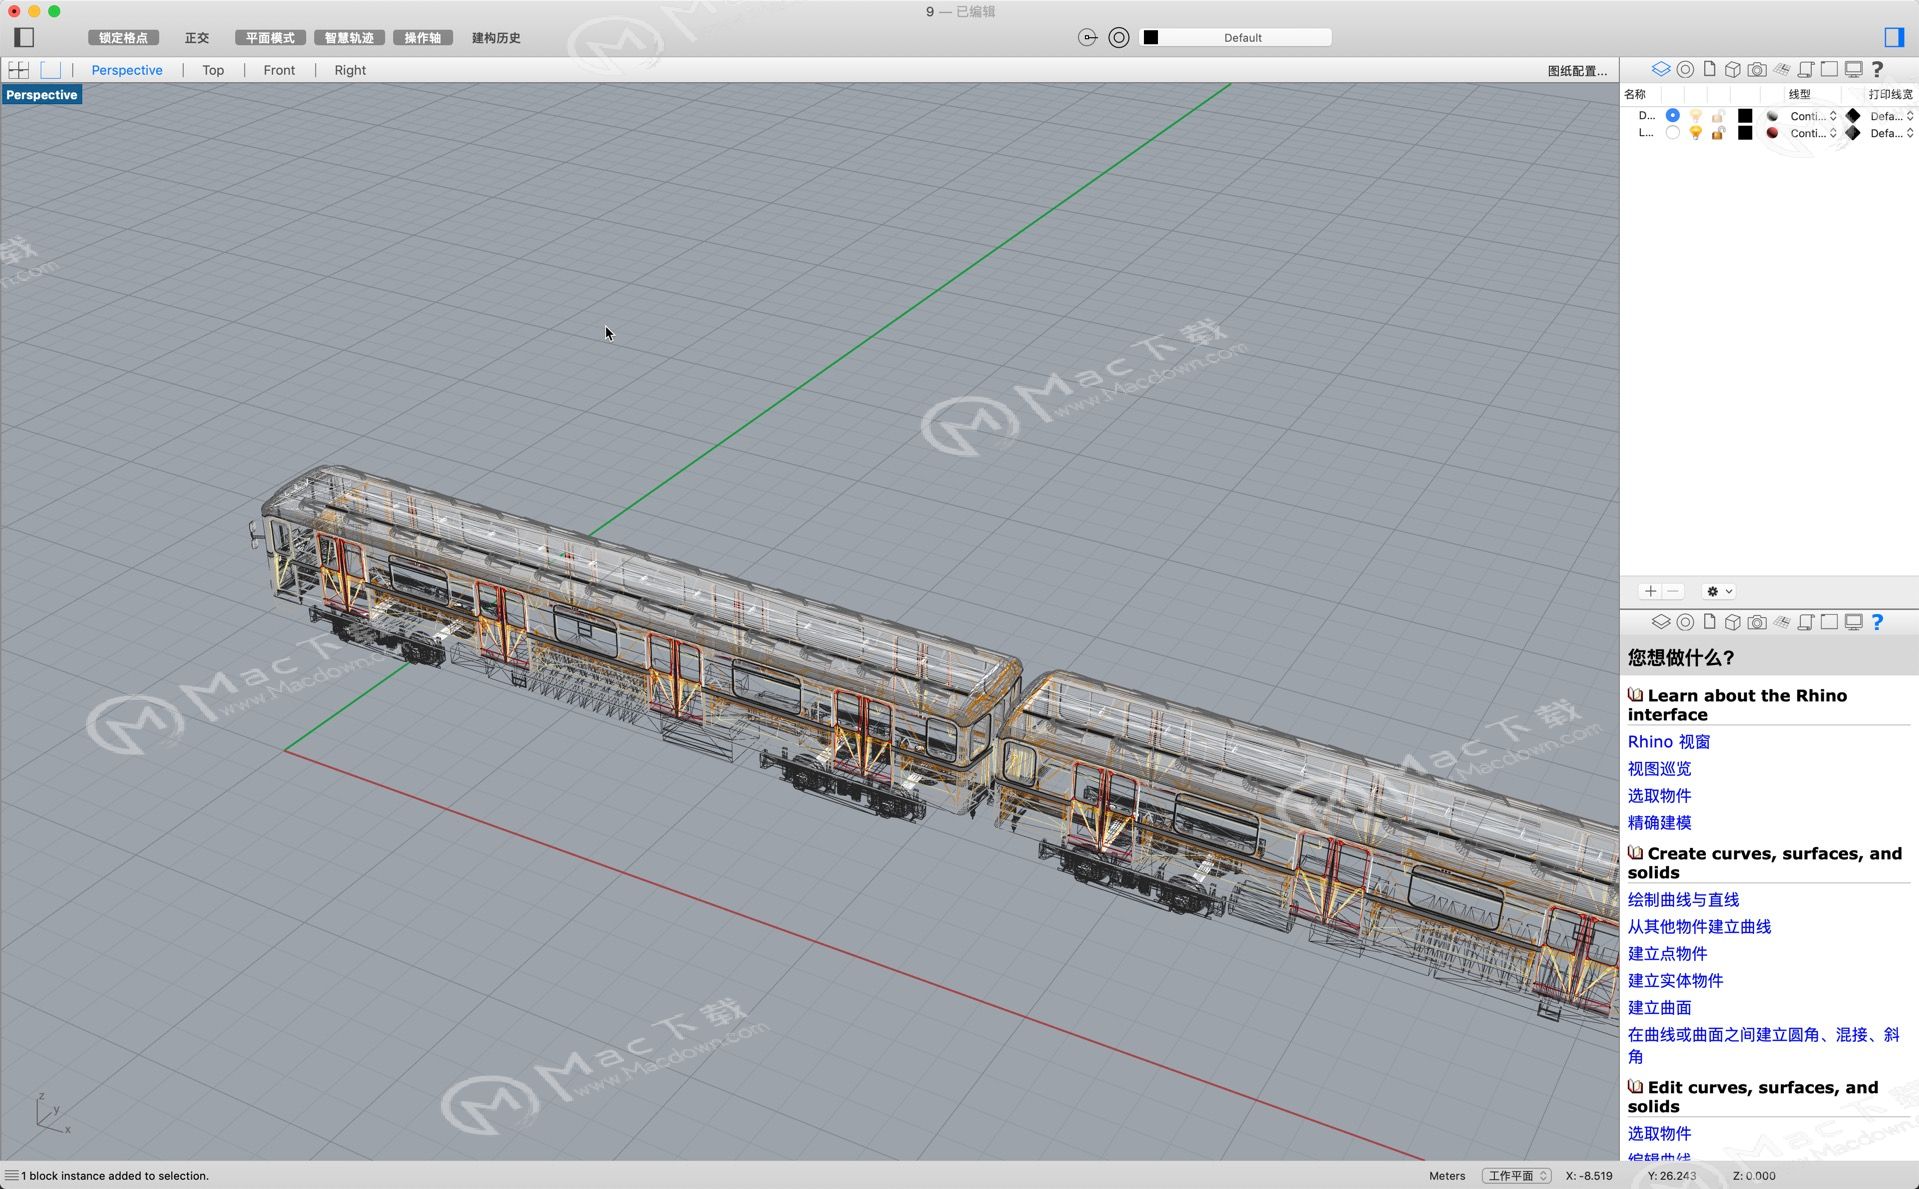
Task: Open the display monitor icon in lower panel
Action: pos(1853,622)
